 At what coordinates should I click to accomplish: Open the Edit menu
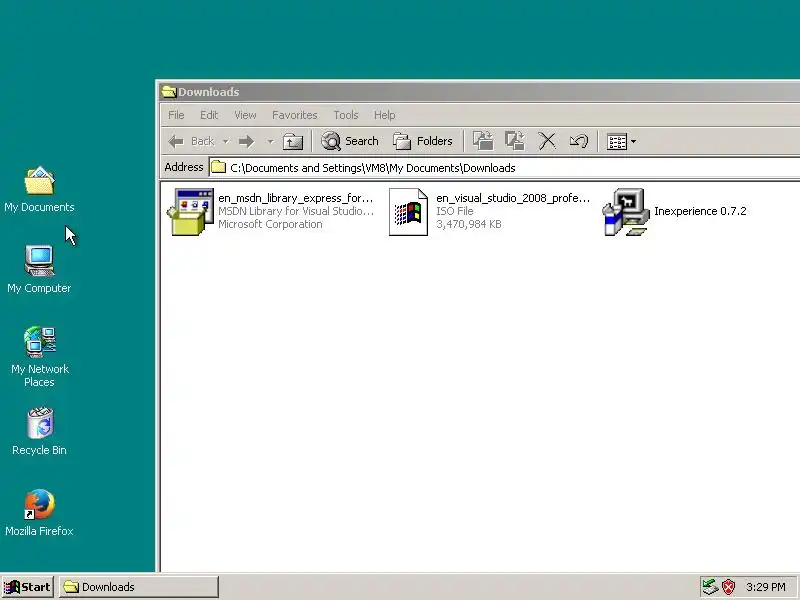(209, 115)
